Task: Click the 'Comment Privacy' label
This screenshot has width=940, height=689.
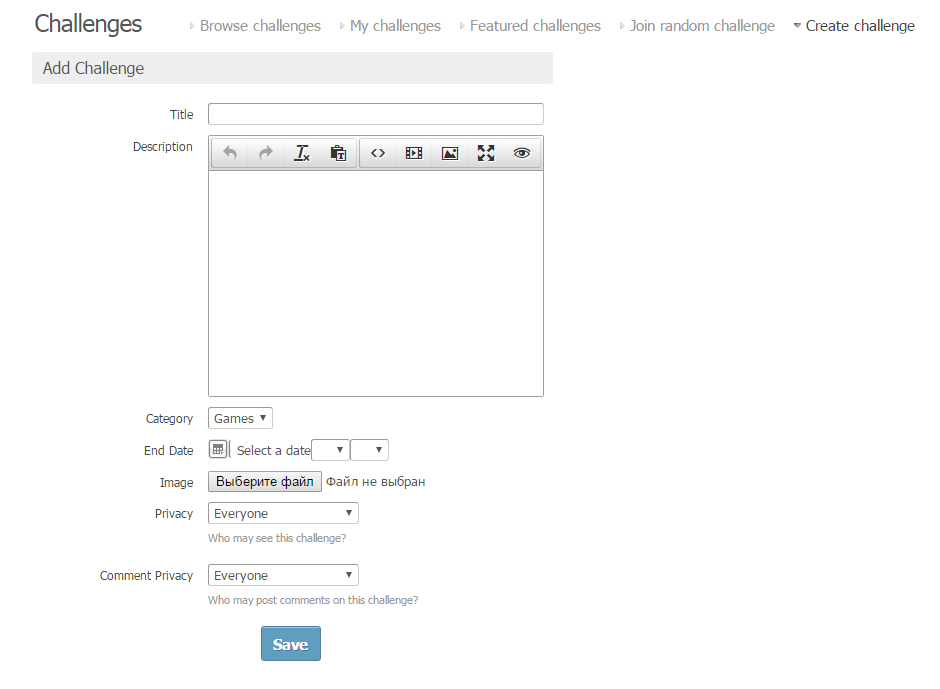Action: pos(146,576)
